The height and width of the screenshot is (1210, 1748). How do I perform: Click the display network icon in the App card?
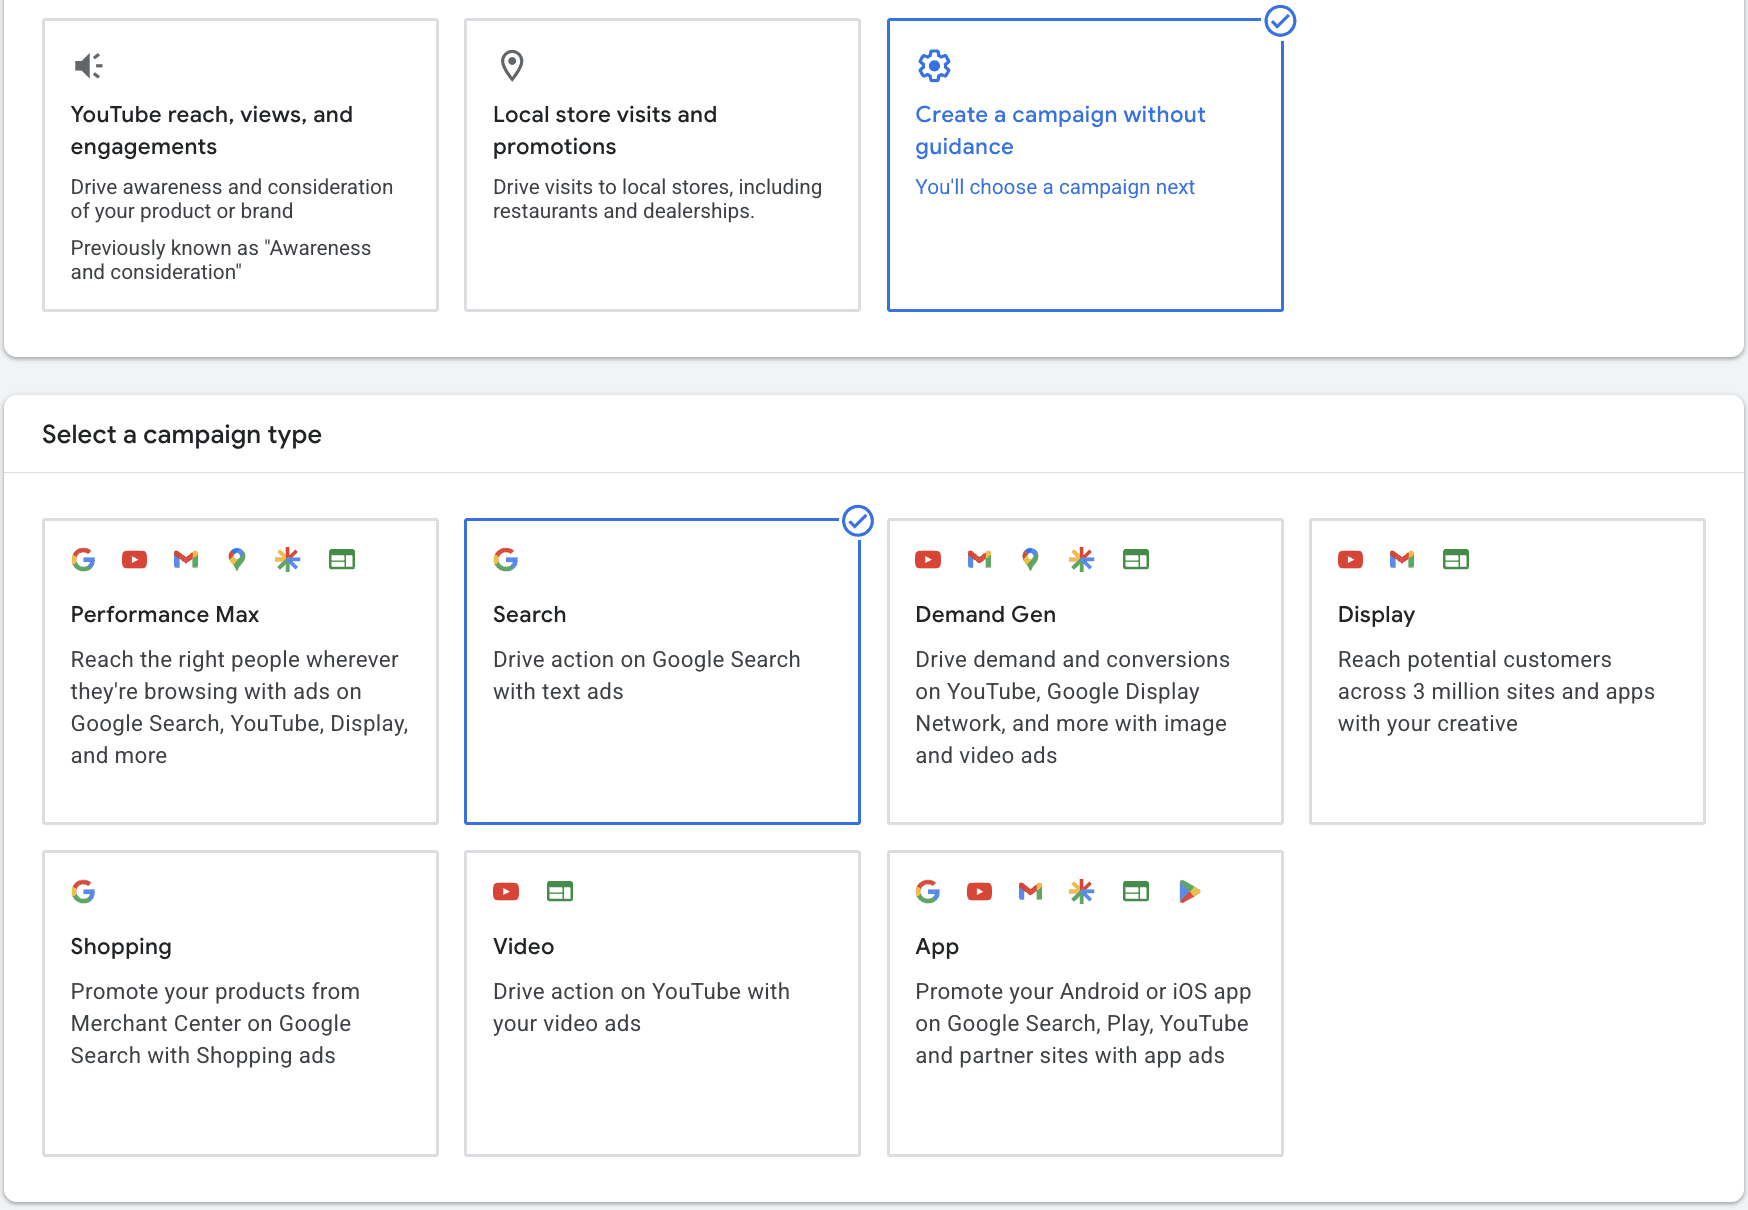click(x=1136, y=891)
